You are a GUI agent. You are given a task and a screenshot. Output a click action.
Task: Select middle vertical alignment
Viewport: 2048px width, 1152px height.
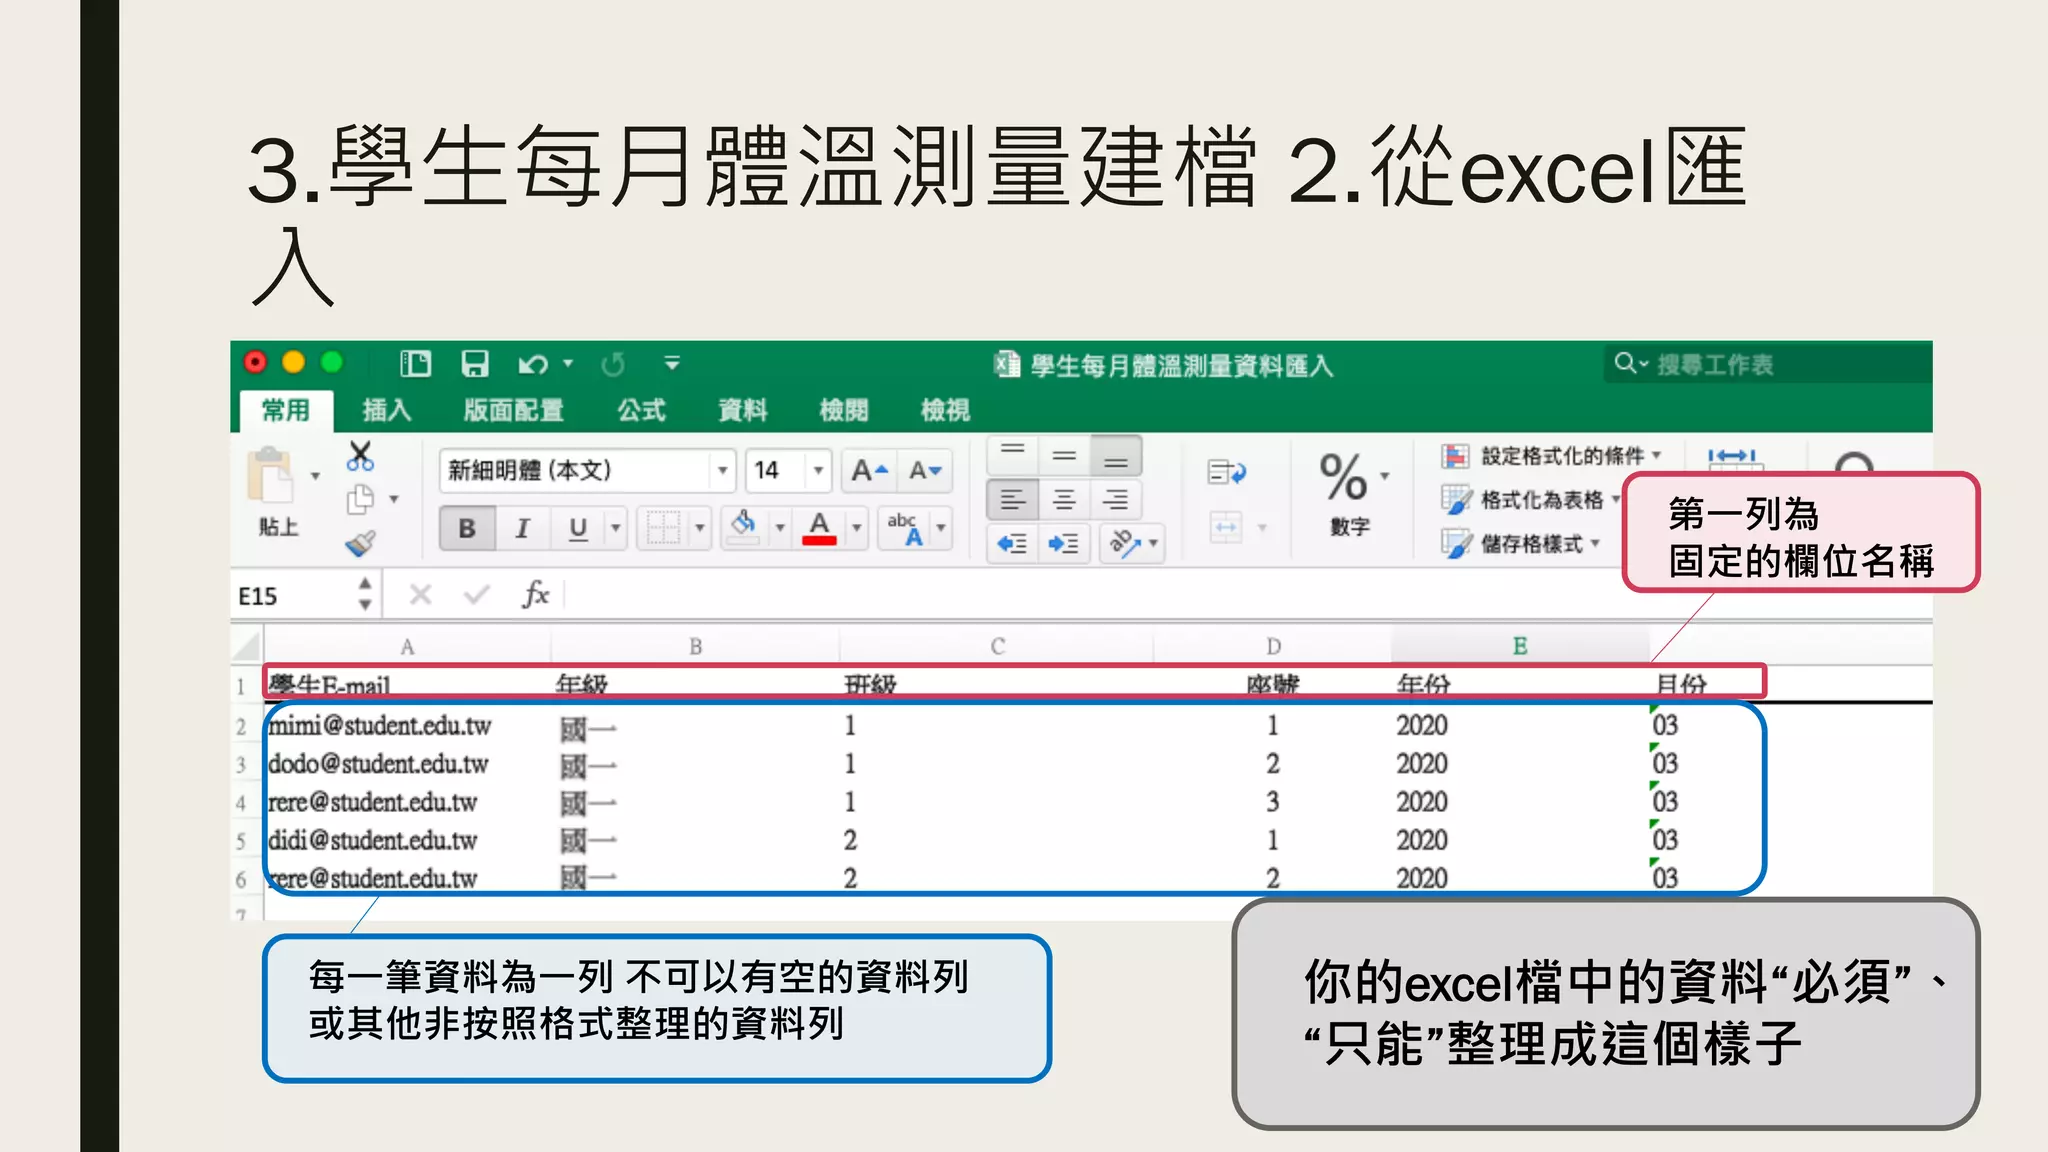click(x=1064, y=455)
